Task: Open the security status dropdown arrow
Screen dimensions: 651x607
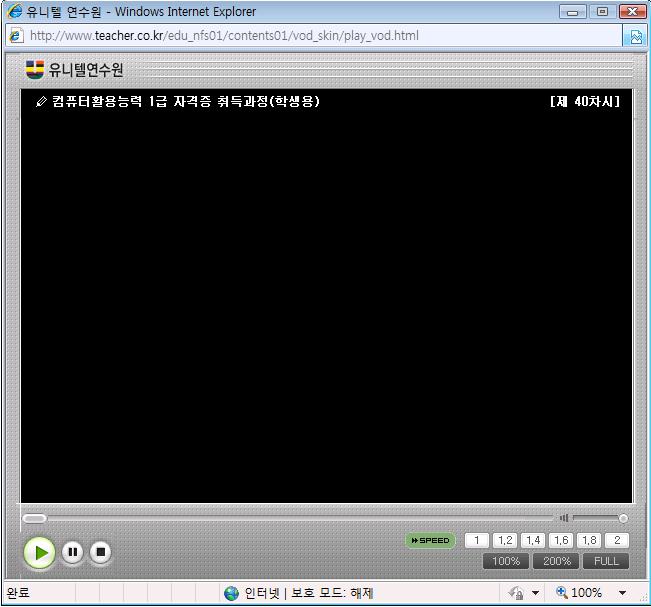Action: pyautogui.click(x=536, y=593)
